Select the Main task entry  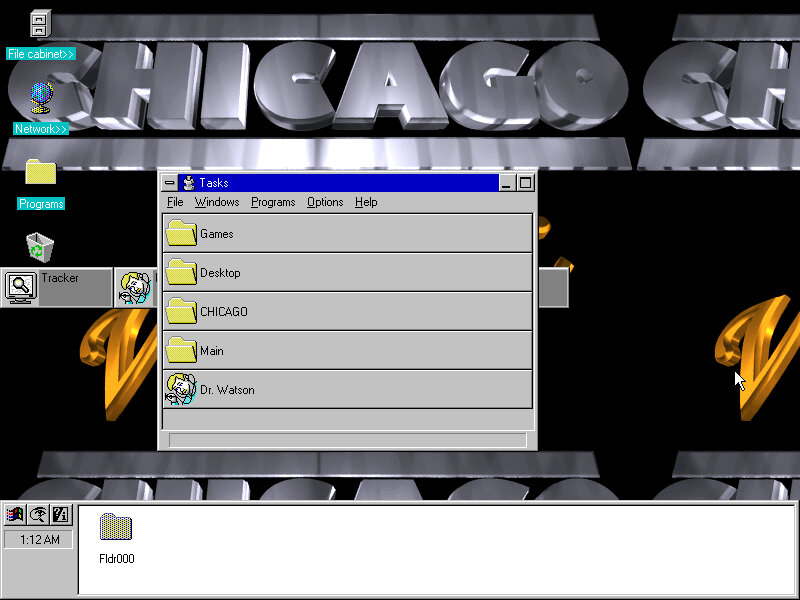coord(347,351)
